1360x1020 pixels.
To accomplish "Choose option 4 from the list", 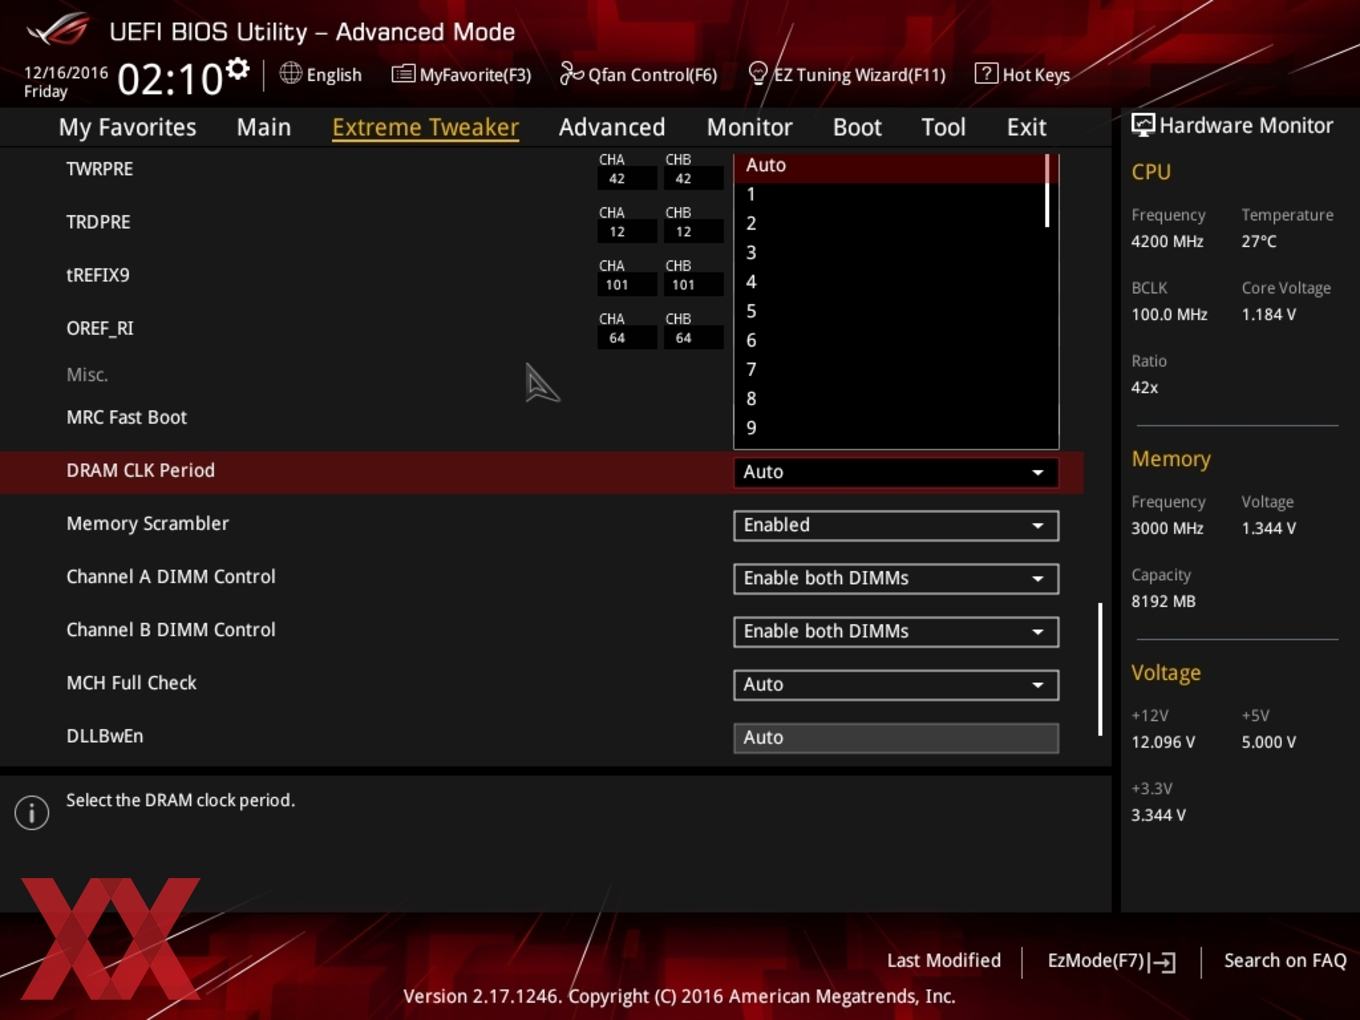I will point(889,282).
